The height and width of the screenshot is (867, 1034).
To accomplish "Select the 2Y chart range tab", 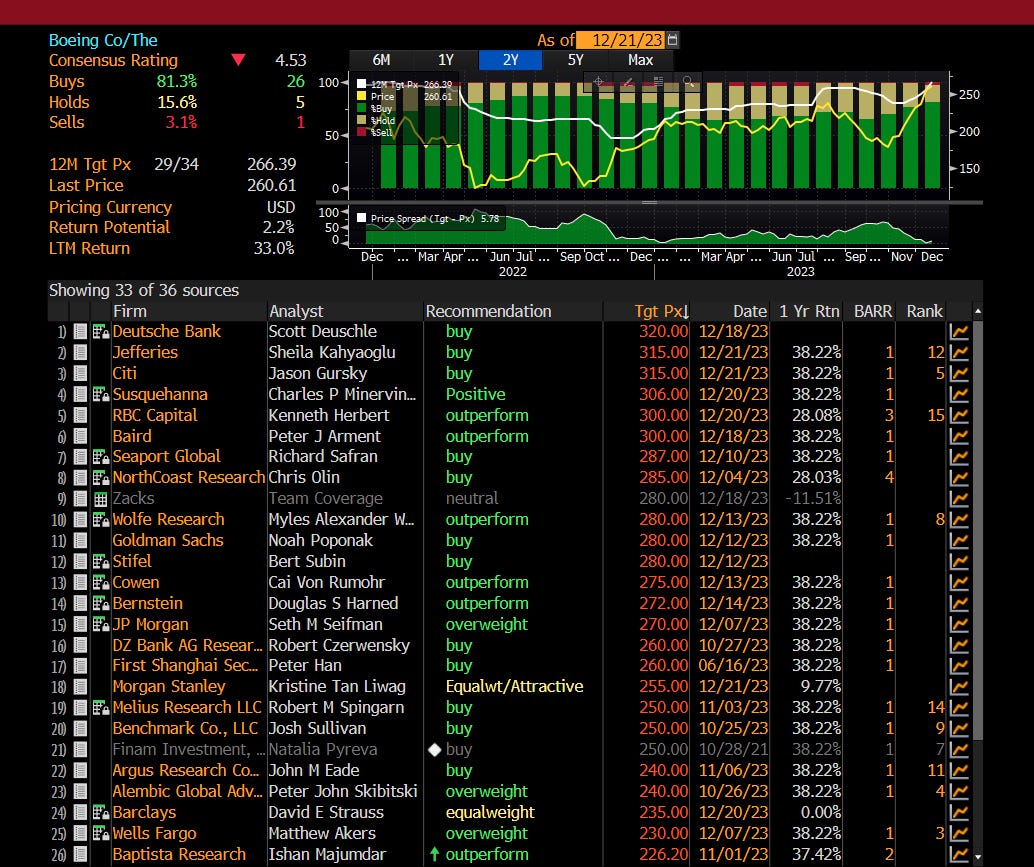I will (x=510, y=60).
